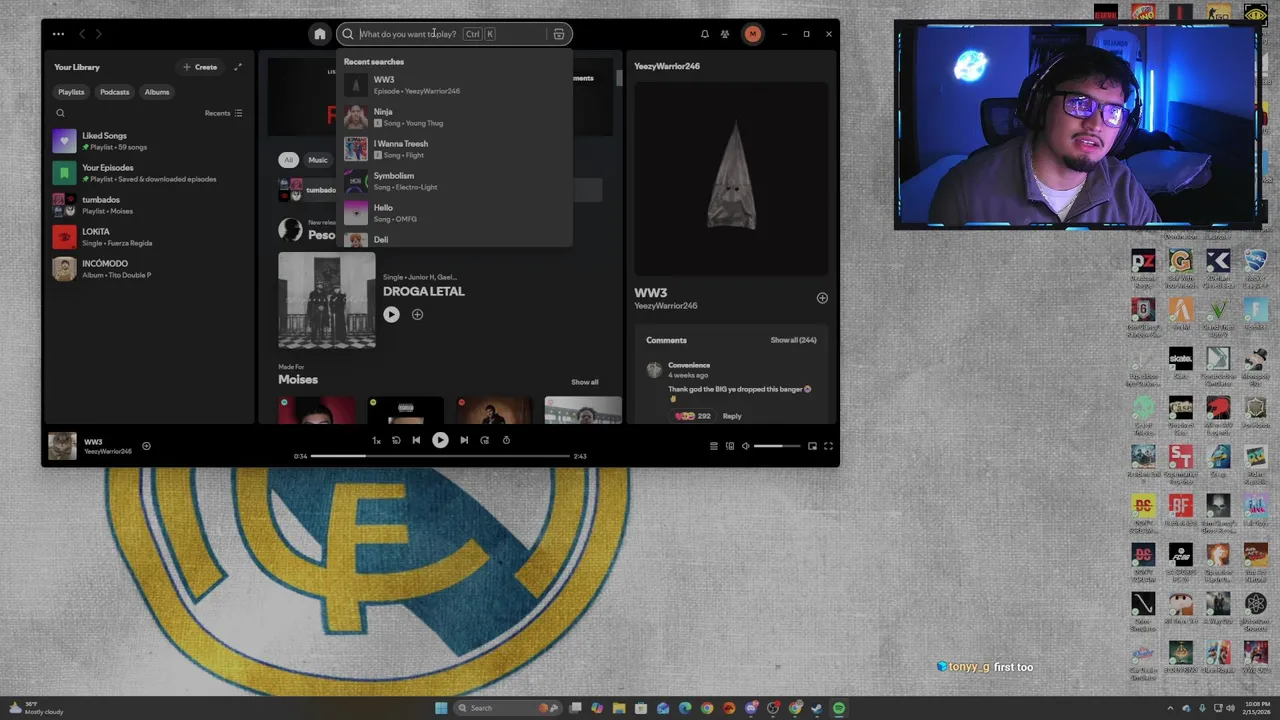Click WW3 cover art in player bar
This screenshot has height=720, width=1280.
pos(62,446)
